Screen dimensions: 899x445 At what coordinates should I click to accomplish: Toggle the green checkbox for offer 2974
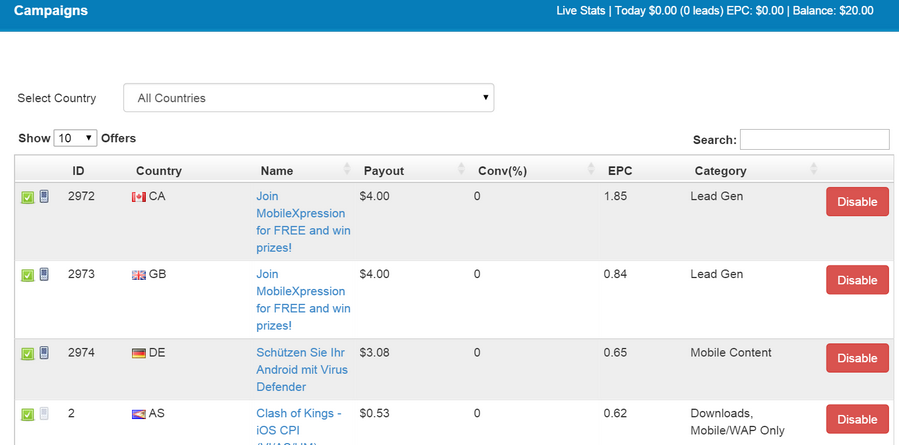point(28,354)
